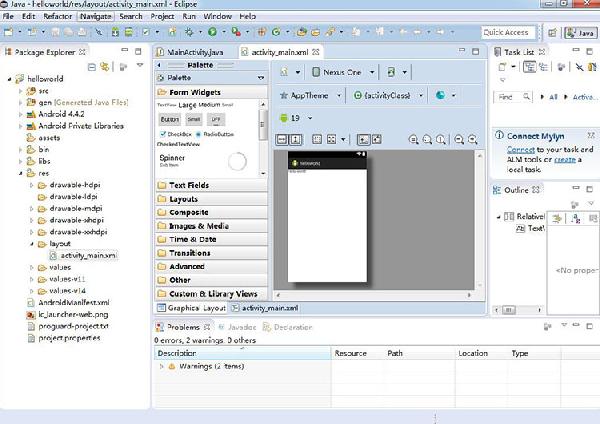Click the Open Type icon in toolbar
The height and width of the screenshot is (424, 600).
[302, 32]
